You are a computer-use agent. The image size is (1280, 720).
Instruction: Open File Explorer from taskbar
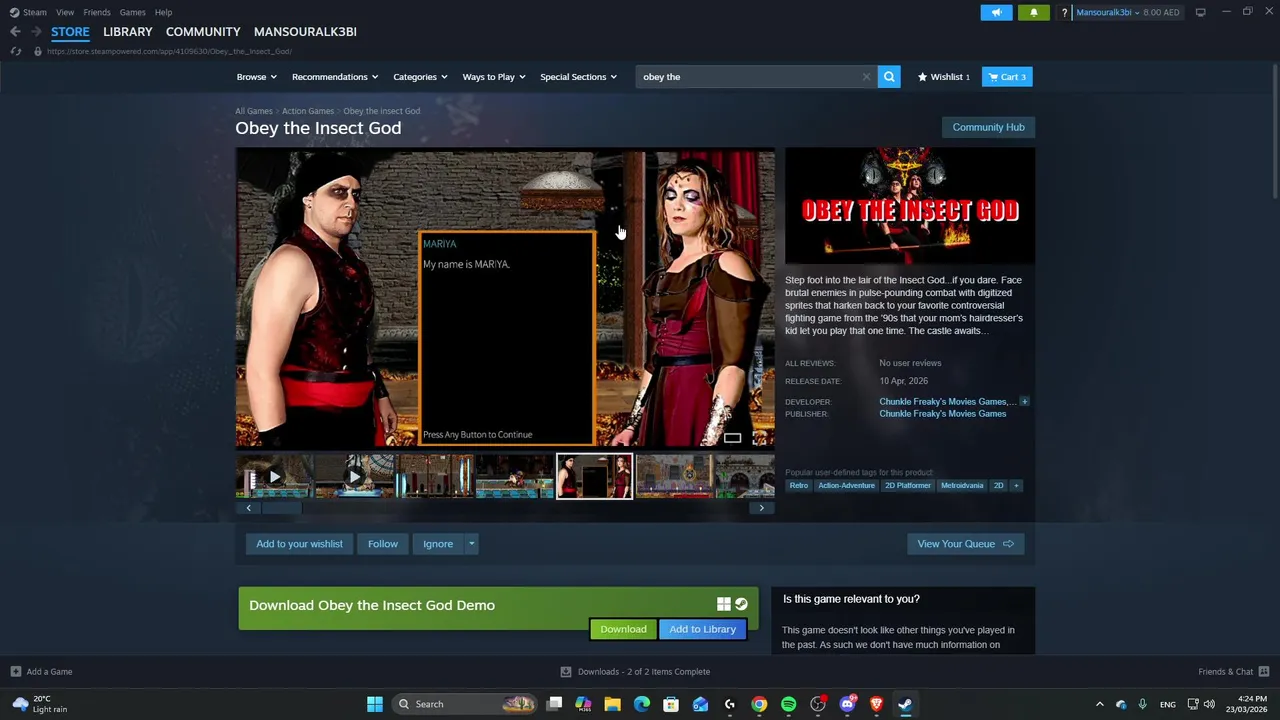612,704
